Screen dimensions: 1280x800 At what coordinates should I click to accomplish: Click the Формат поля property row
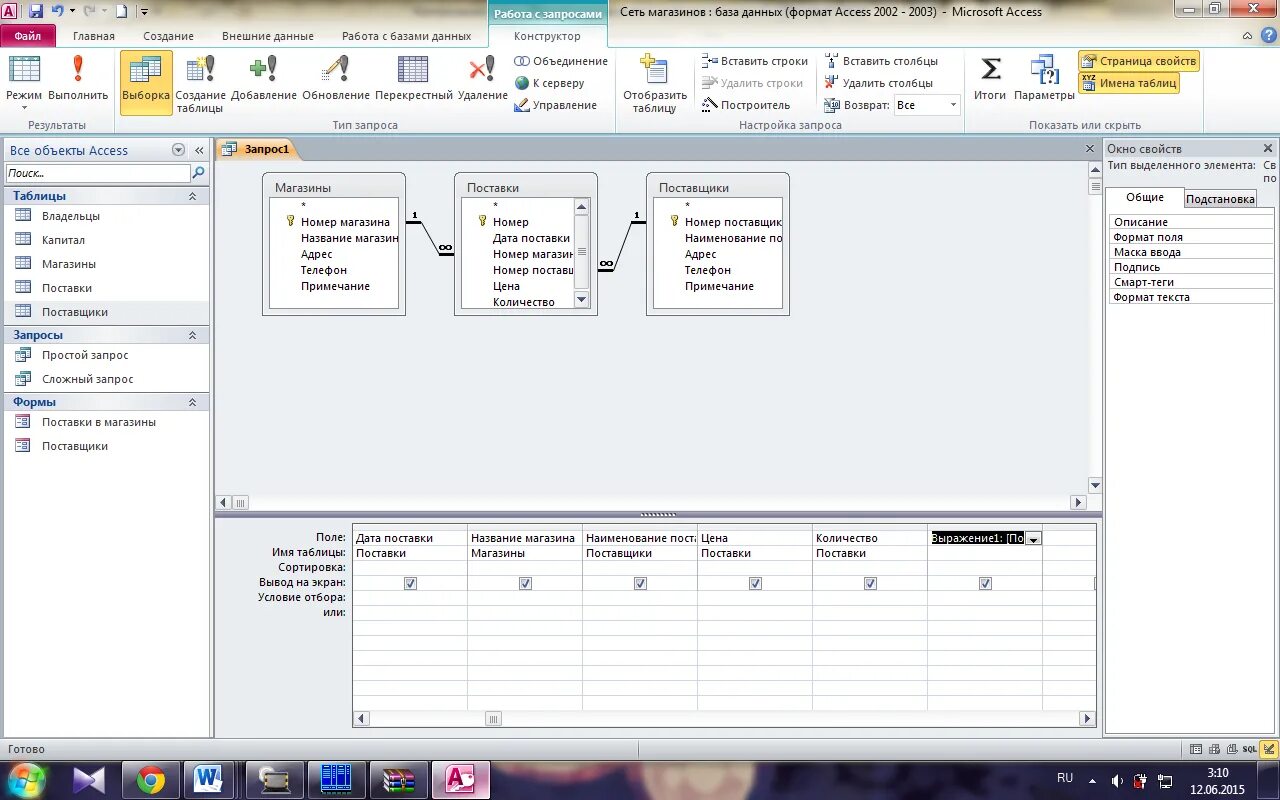(x=1190, y=237)
